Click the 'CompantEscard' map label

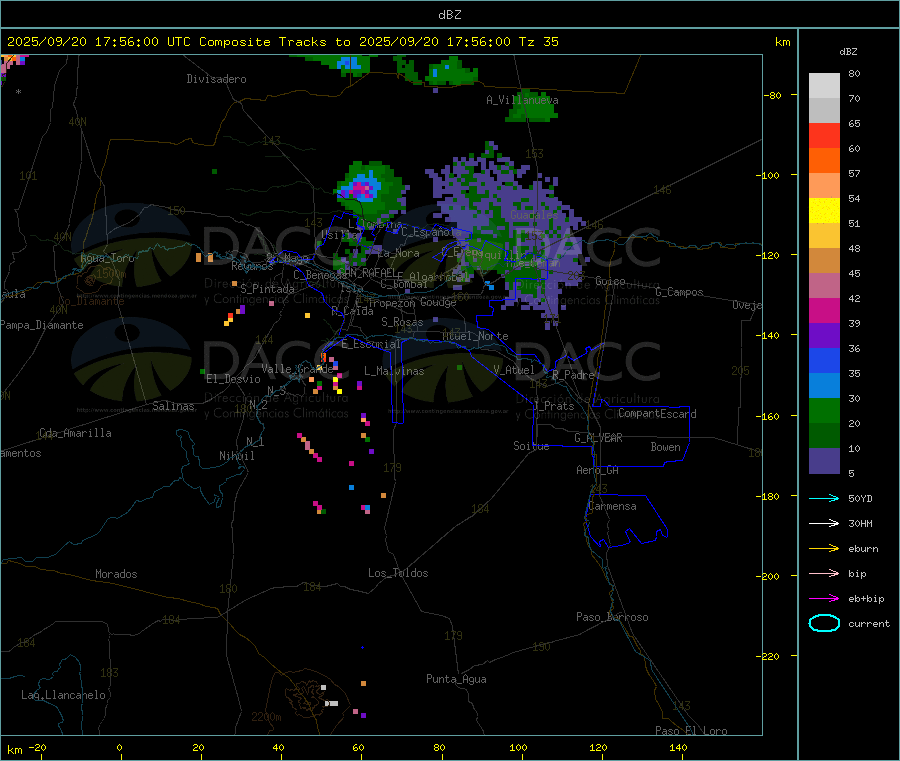pos(657,414)
